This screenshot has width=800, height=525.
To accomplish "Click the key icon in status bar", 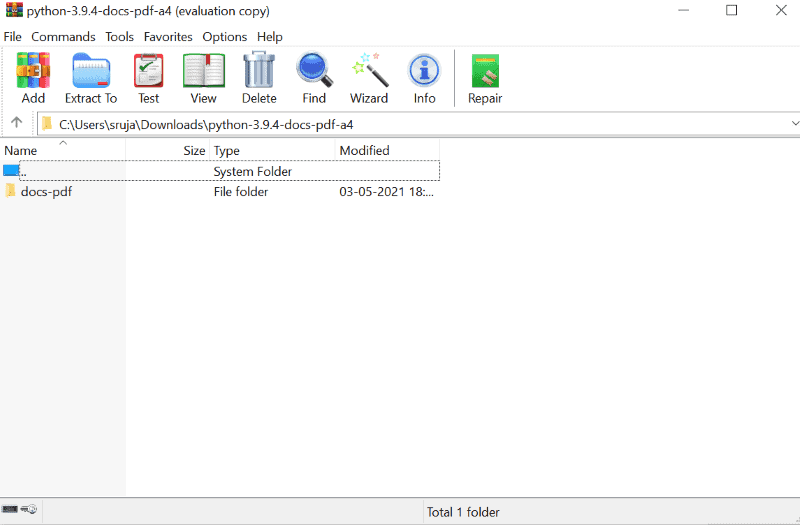I will point(29,509).
